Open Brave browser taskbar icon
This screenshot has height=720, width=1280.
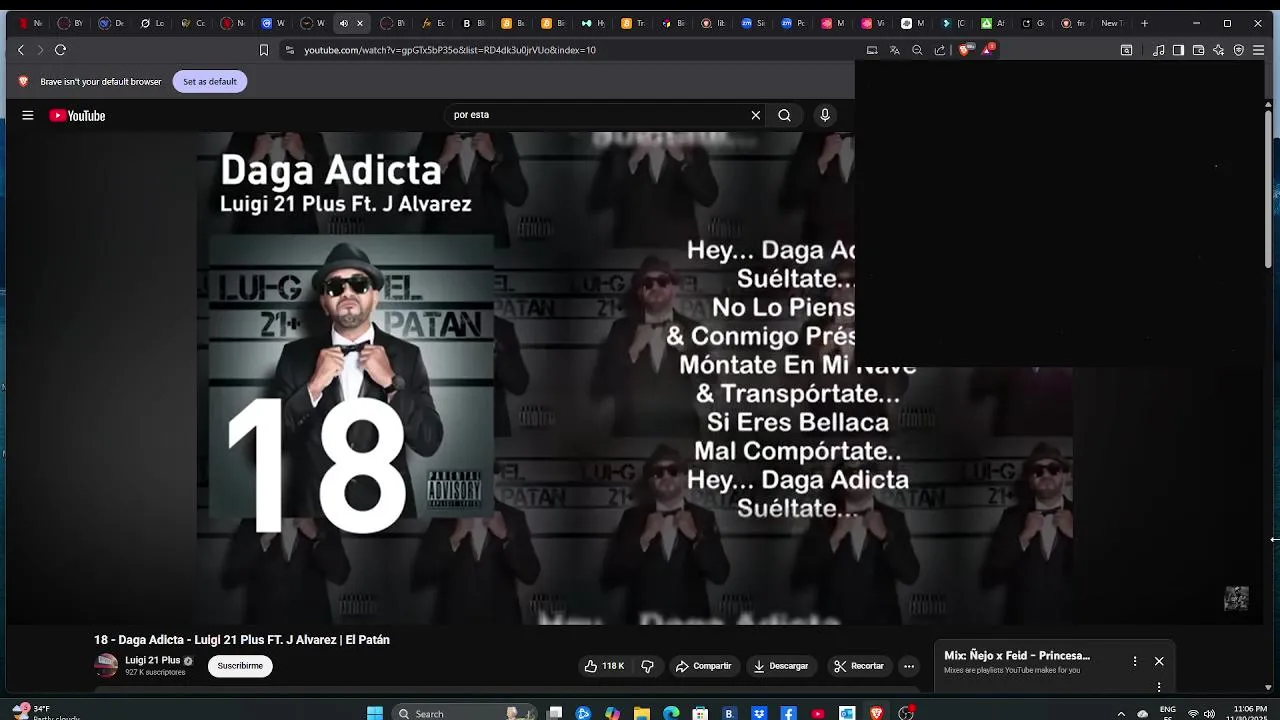[877, 713]
